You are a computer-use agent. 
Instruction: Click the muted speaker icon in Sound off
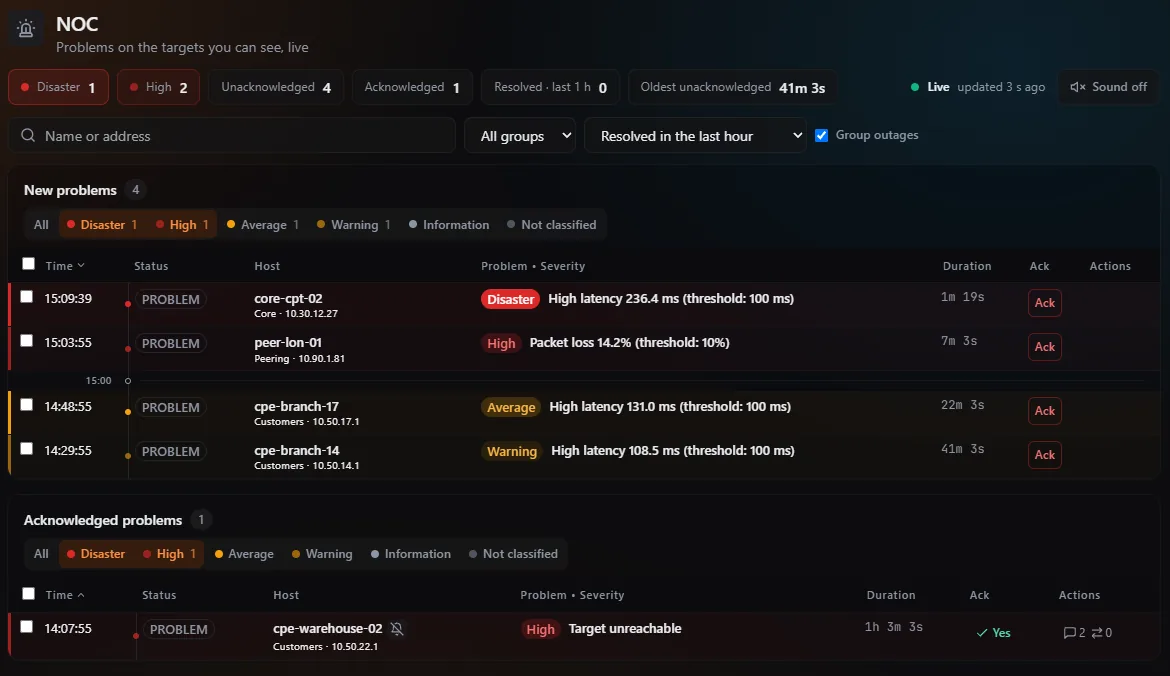pyautogui.click(x=1077, y=87)
